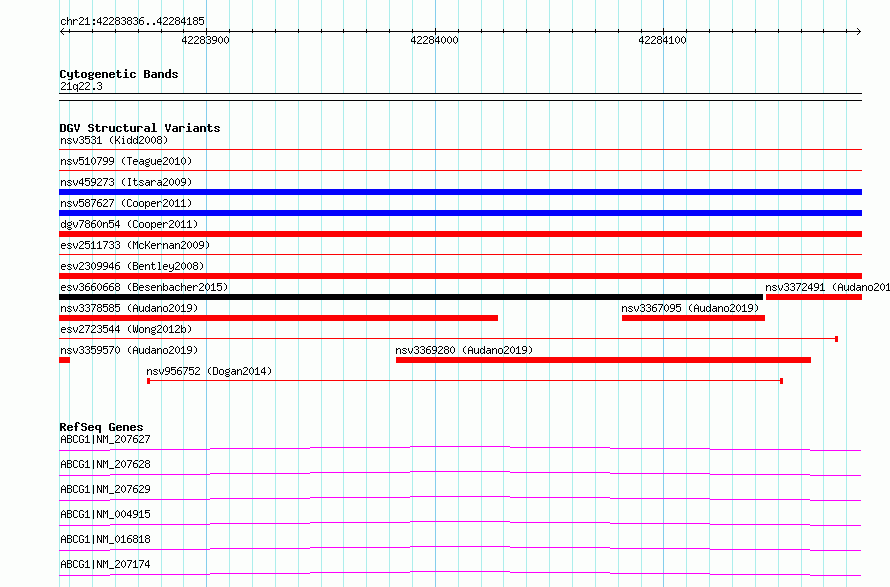Image resolution: width=890 pixels, height=587 pixels.
Task: Click the esv2309946 (Bentley2008) variant label
Action: [x=132, y=266]
